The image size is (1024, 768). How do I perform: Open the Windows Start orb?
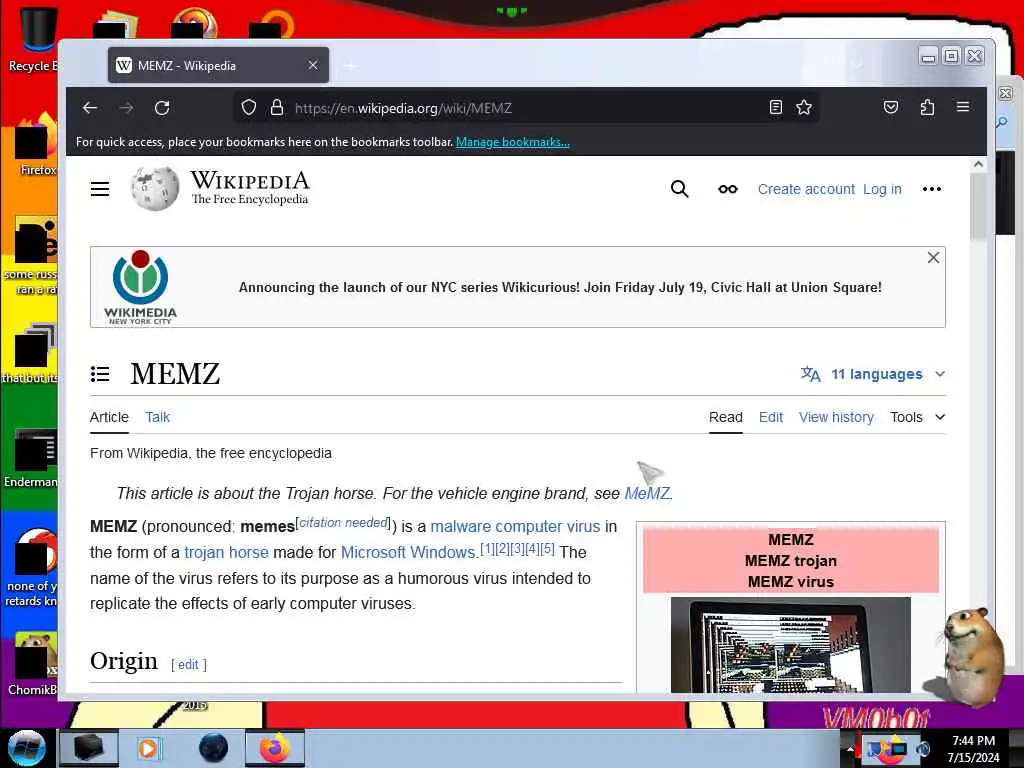coord(26,748)
